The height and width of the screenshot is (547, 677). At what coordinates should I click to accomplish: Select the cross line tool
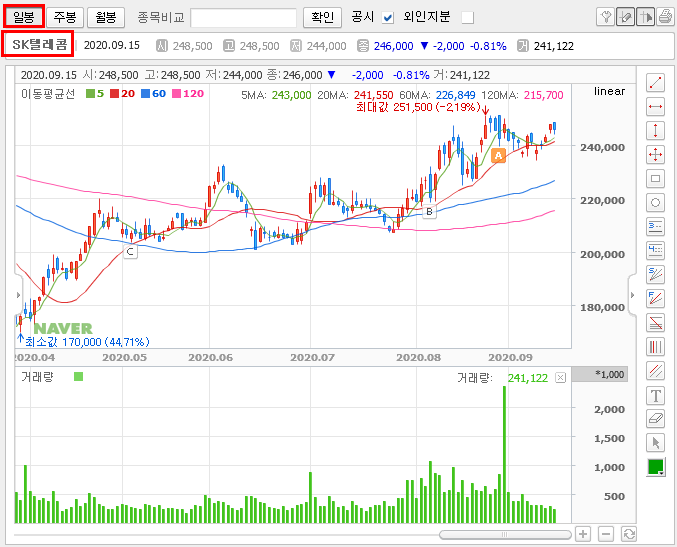click(655, 155)
